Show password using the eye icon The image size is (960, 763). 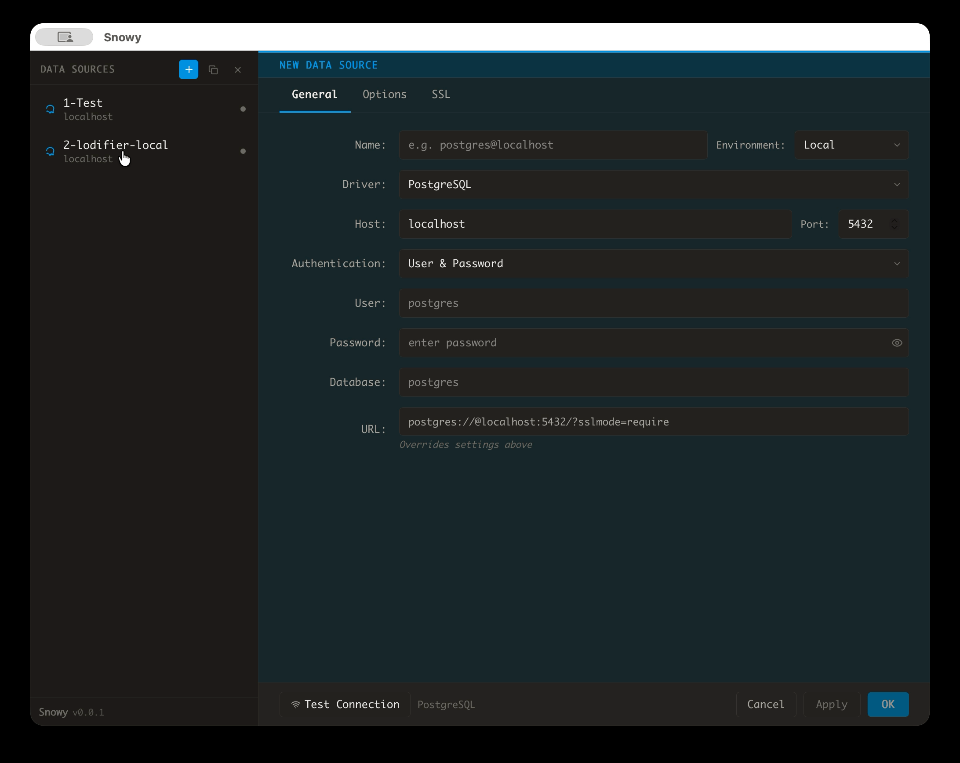pos(896,343)
